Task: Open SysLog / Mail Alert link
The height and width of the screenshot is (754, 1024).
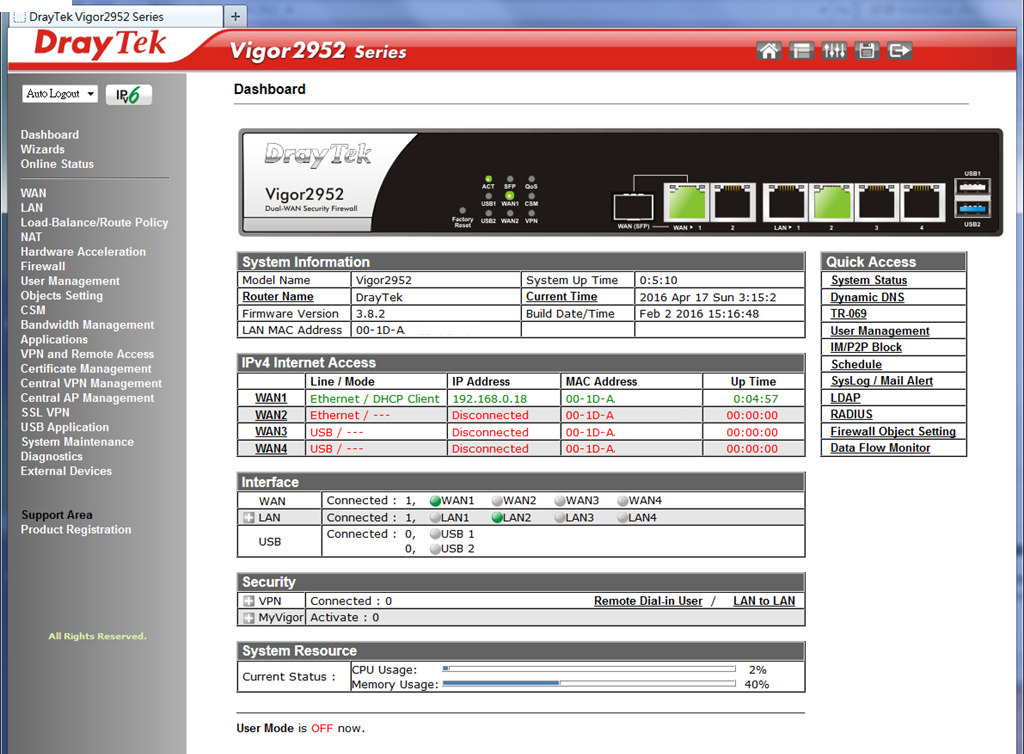Action: click(882, 381)
